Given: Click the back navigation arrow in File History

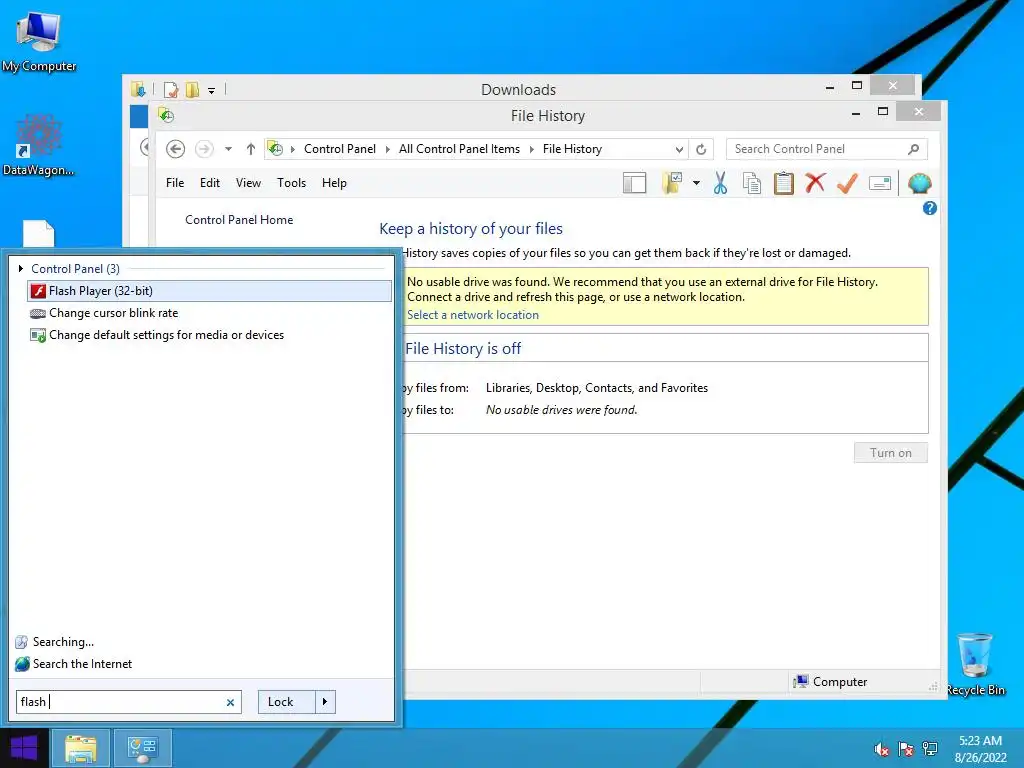Looking at the screenshot, I should pos(175,149).
